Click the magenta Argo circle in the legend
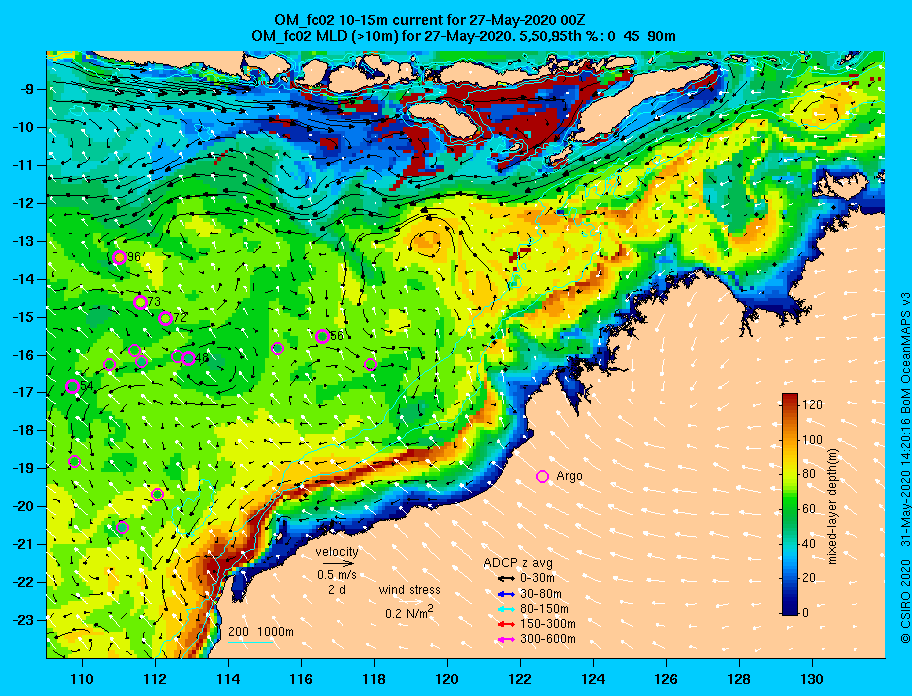This screenshot has width=912, height=696. tap(542, 476)
